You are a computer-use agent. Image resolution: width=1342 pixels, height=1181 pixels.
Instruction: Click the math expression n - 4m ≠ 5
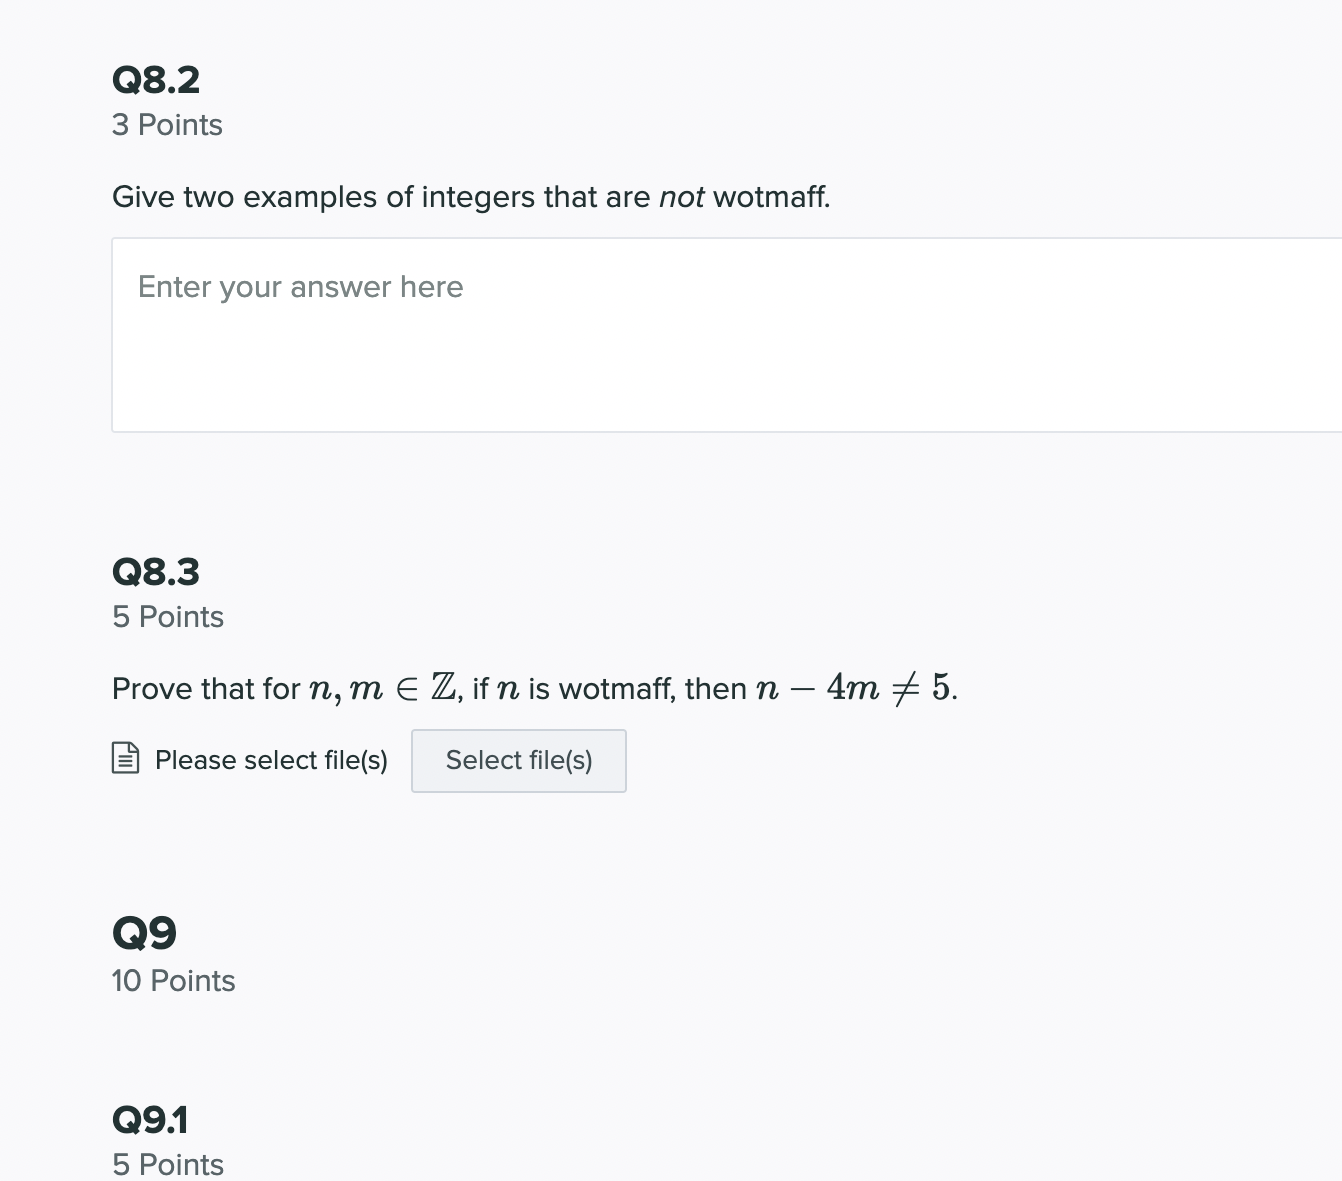[855, 687]
